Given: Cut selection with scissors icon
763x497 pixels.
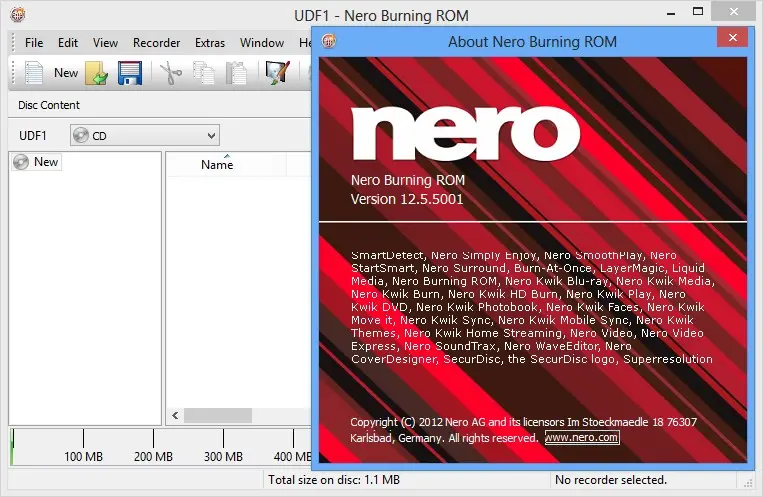Looking at the screenshot, I should 170,73.
